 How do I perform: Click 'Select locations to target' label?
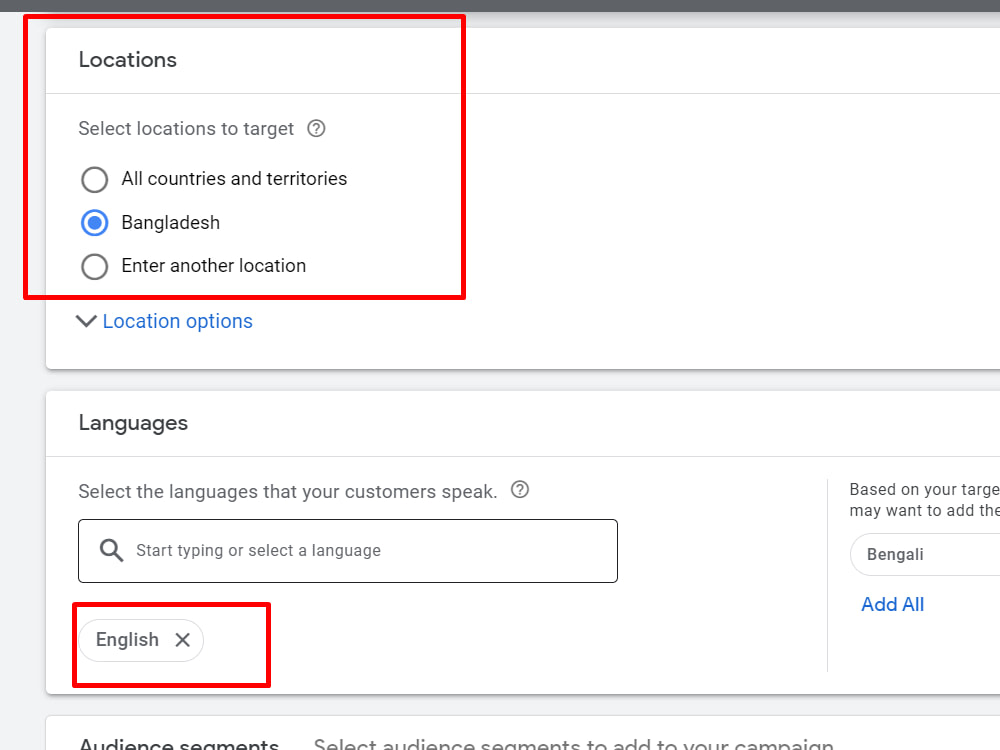coord(186,129)
